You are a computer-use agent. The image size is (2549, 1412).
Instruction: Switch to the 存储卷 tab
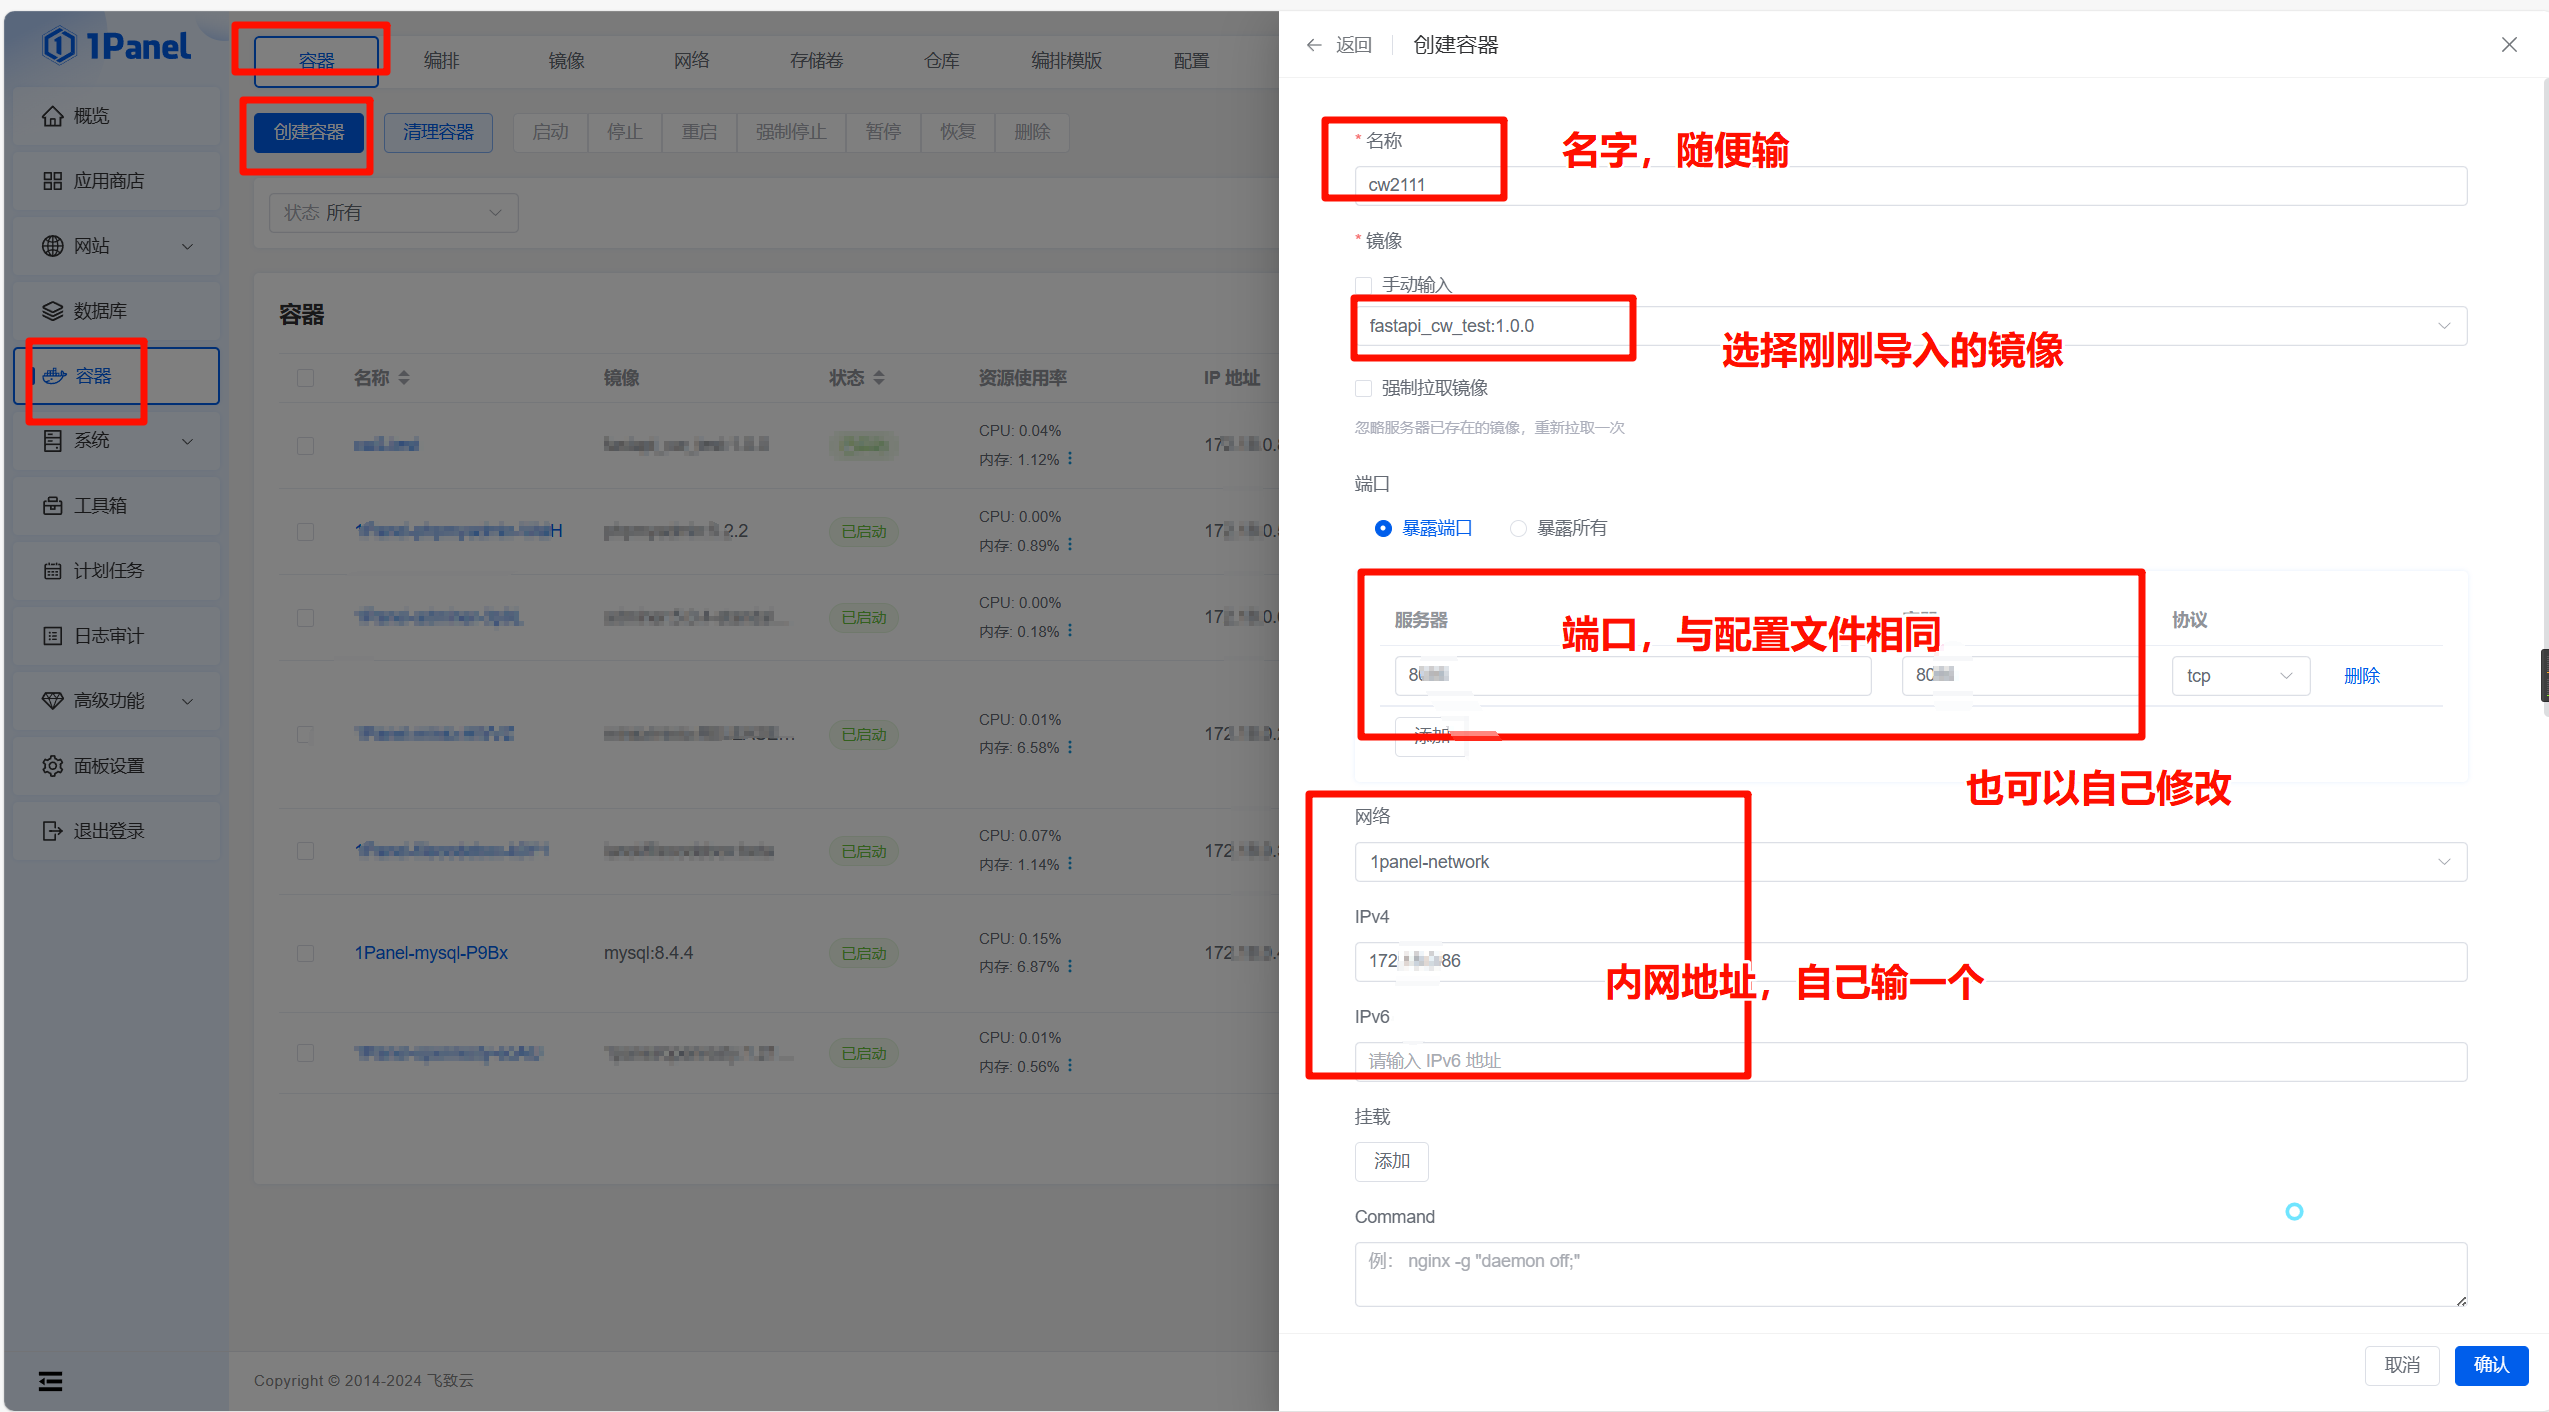816,61
